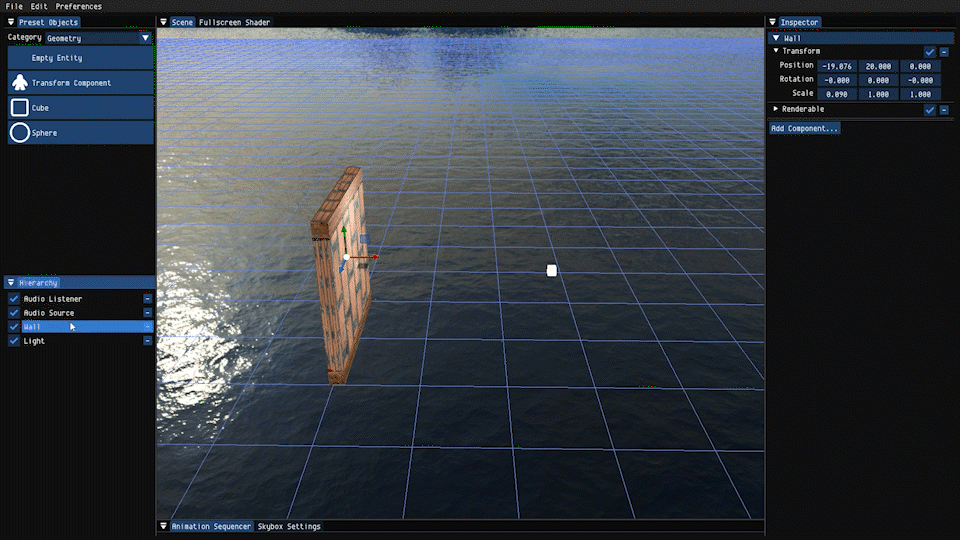This screenshot has width=960, height=540.
Task: Open the File menu
Action: click(x=14, y=6)
